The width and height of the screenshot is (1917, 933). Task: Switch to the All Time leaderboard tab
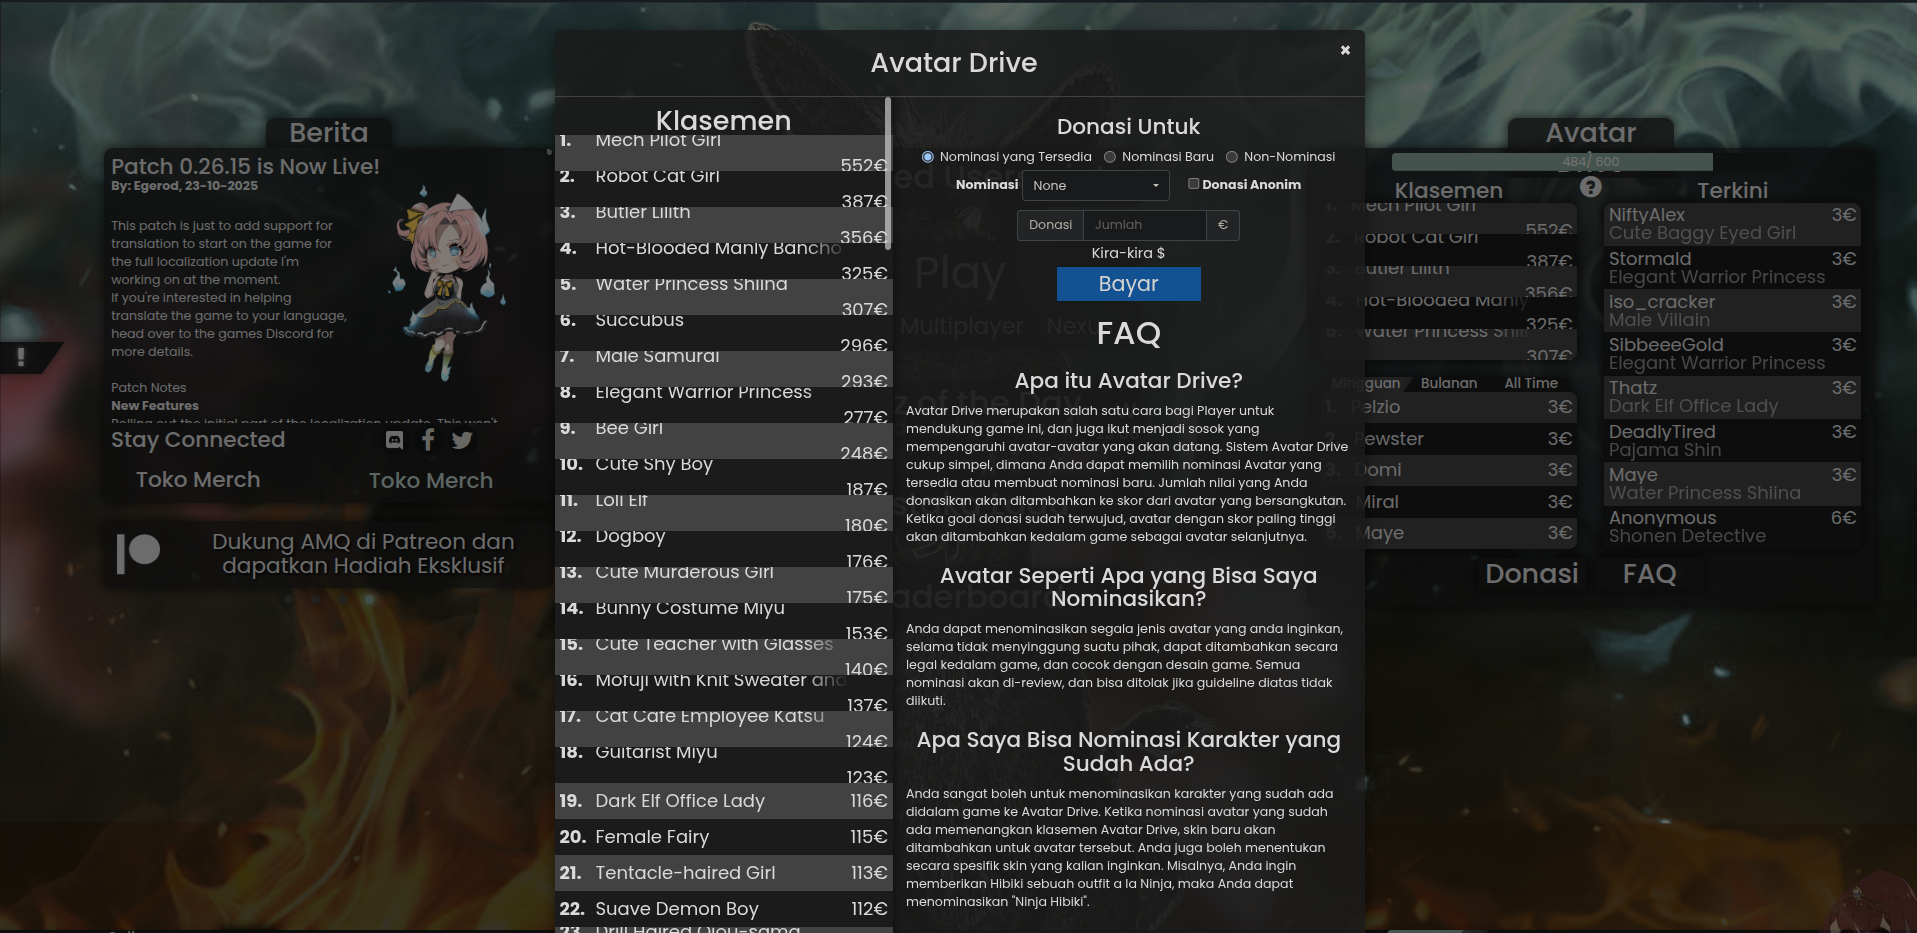click(1531, 383)
